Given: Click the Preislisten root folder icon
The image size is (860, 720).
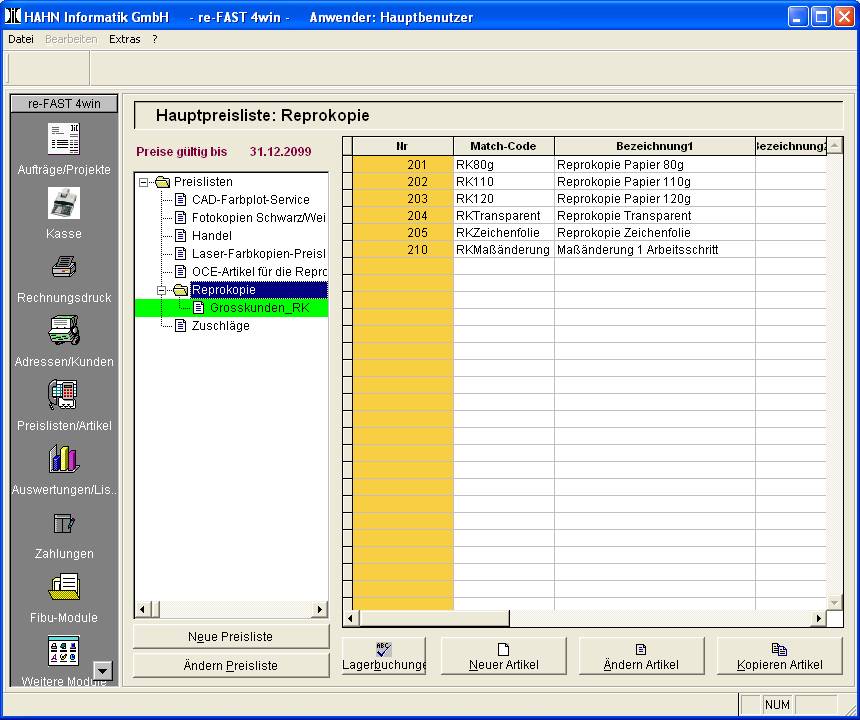Looking at the screenshot, I should pos(162,182).
